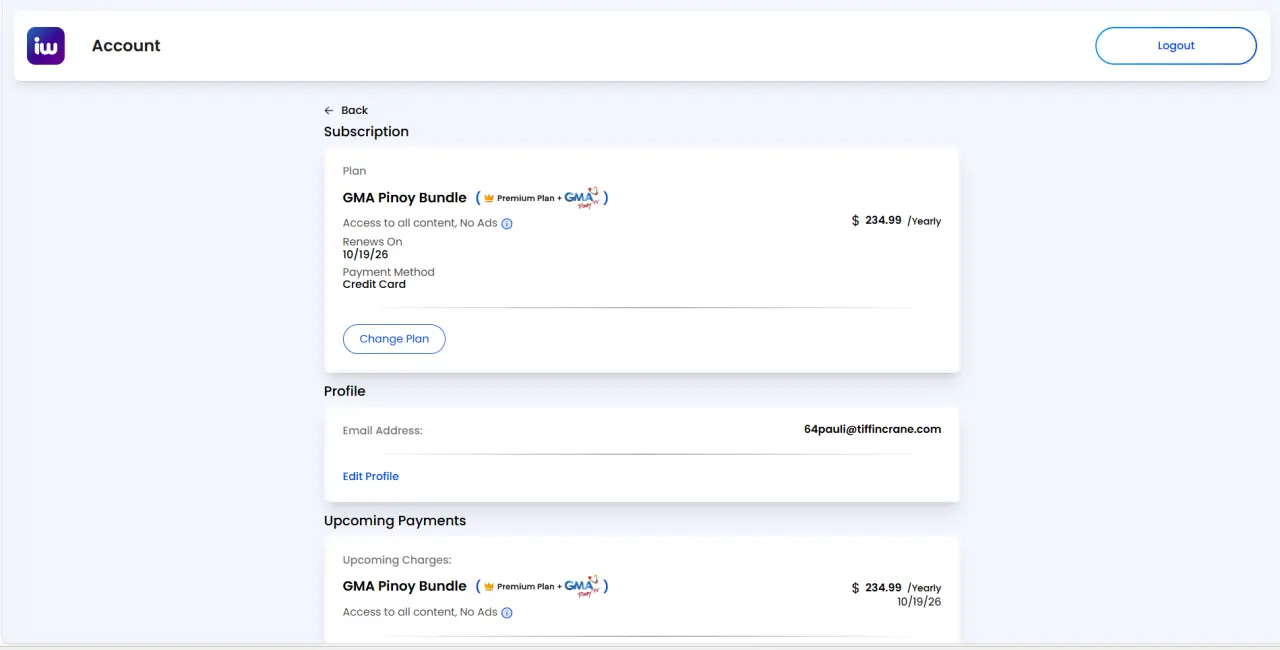Click the $234.99 /Yearly price in Subscription card

pos(896,220)
